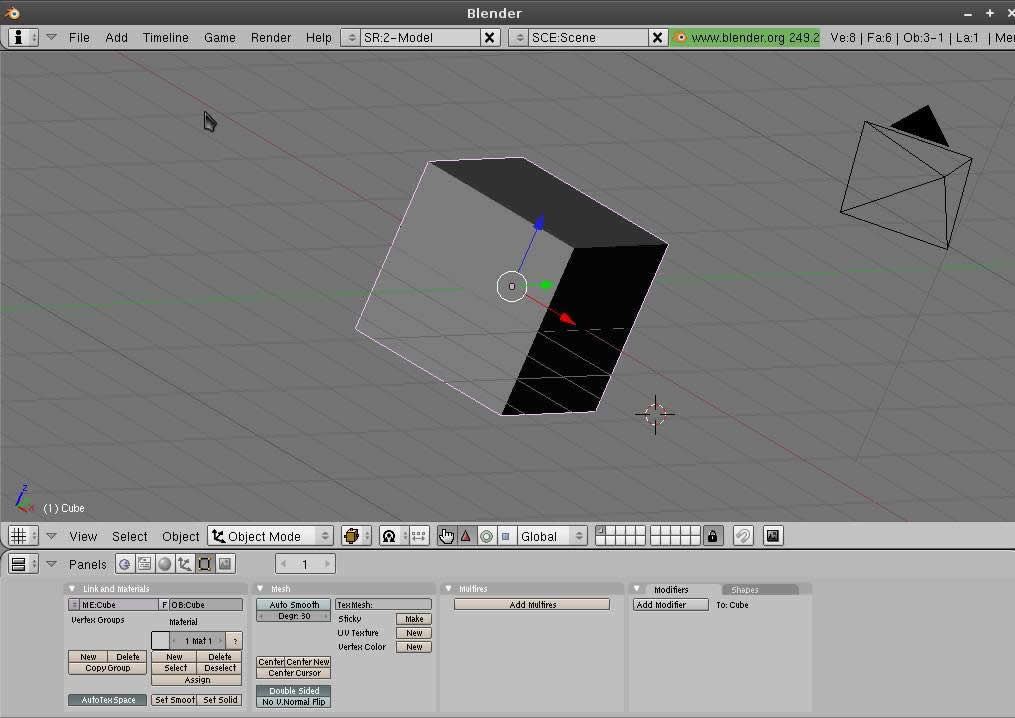Grab the green Y-axis manipulator handle
This screenshot has height=718, width=1015.
tap(546, 286)
